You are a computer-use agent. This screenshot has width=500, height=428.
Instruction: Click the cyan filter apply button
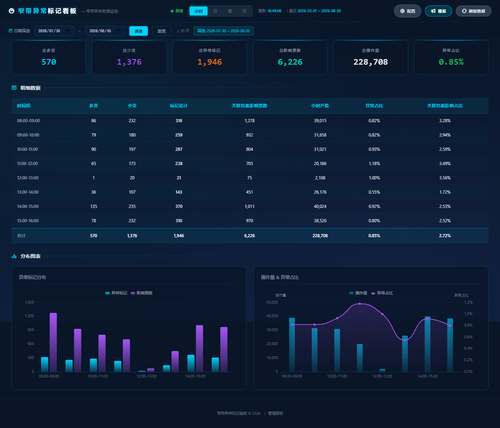click(x=138, y=31)
